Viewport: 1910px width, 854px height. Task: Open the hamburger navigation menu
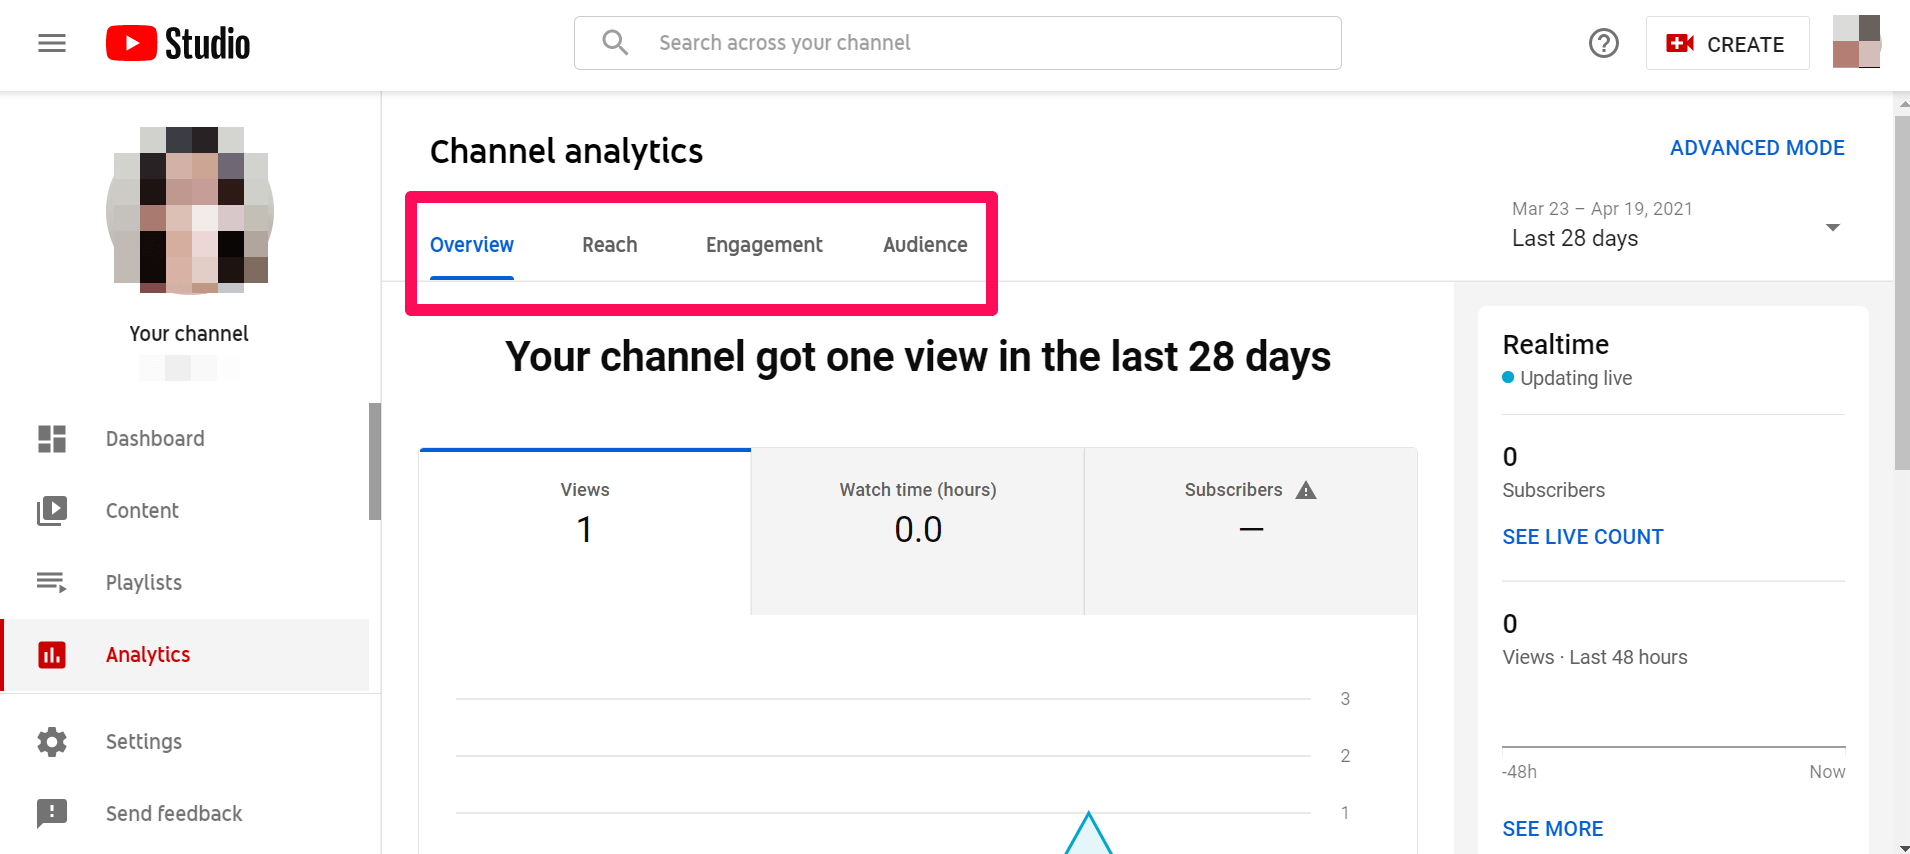pyautogui.click(x=52, y=43)
